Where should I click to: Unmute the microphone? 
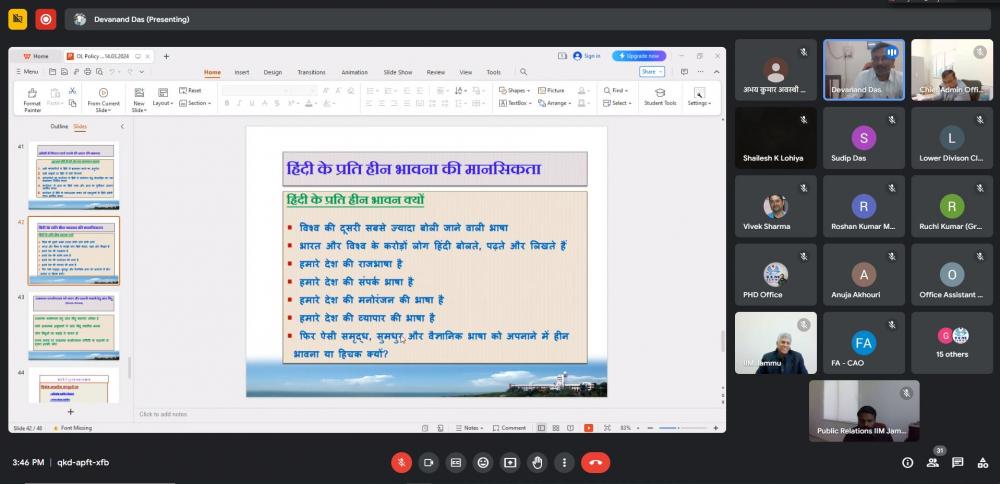(x=401, y=462)
